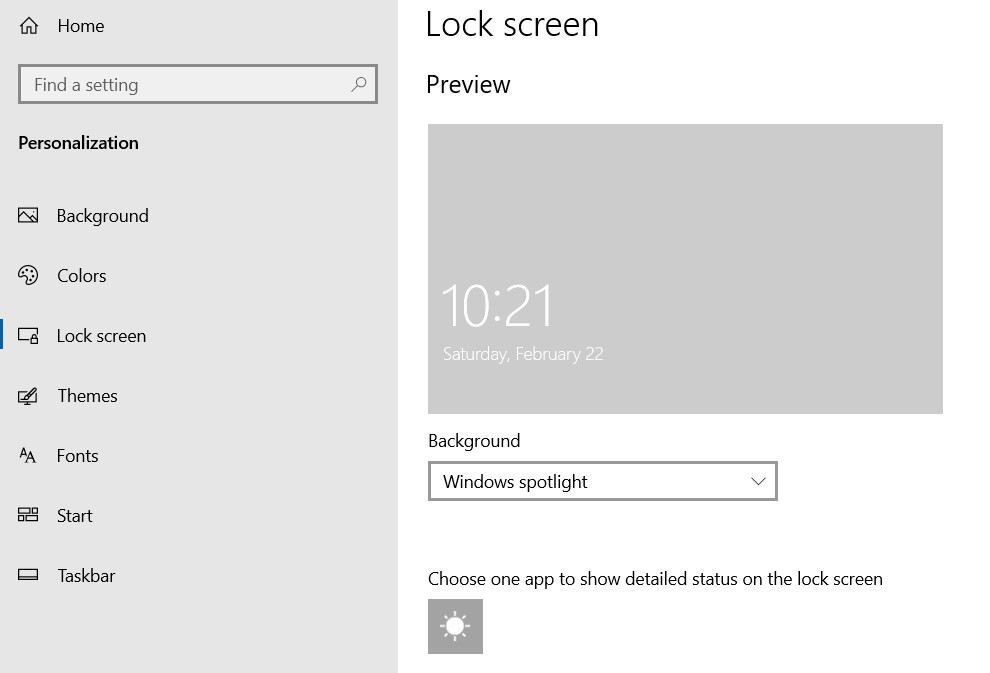Select the Taskbar icon in sidebar
The width and height of the screenshot is (990, 673).
tap(30, 575)
